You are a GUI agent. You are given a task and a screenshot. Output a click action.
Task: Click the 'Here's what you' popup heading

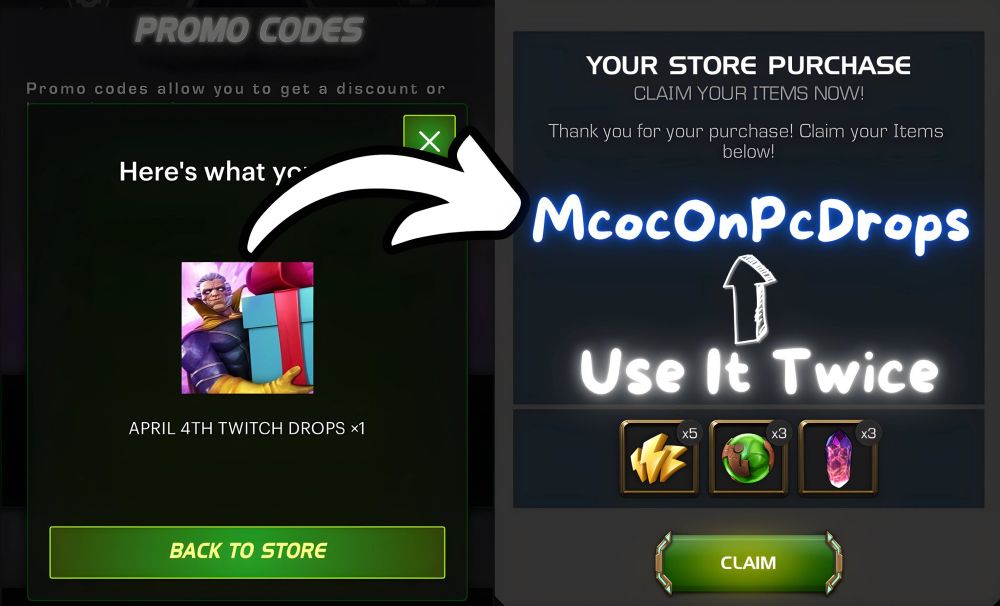214,172
